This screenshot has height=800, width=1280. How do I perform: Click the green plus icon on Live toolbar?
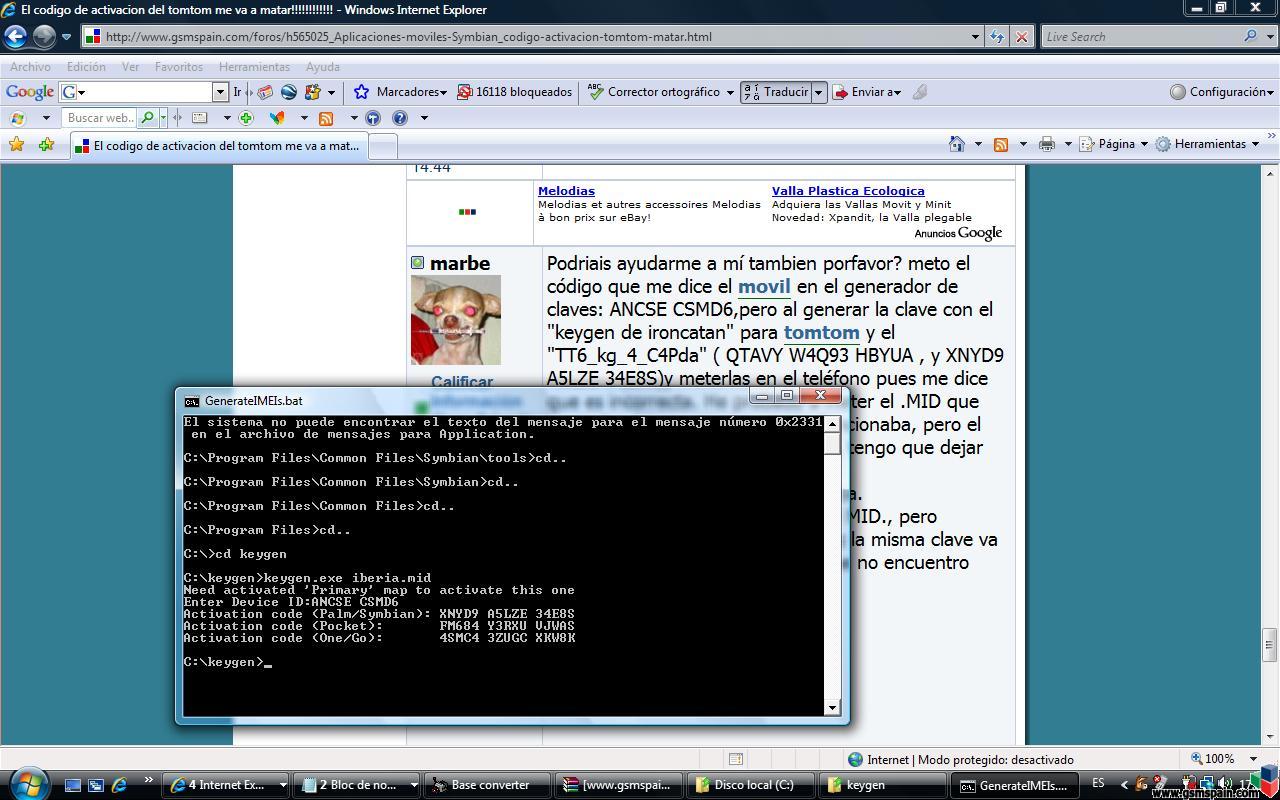(x=246, y=118)
